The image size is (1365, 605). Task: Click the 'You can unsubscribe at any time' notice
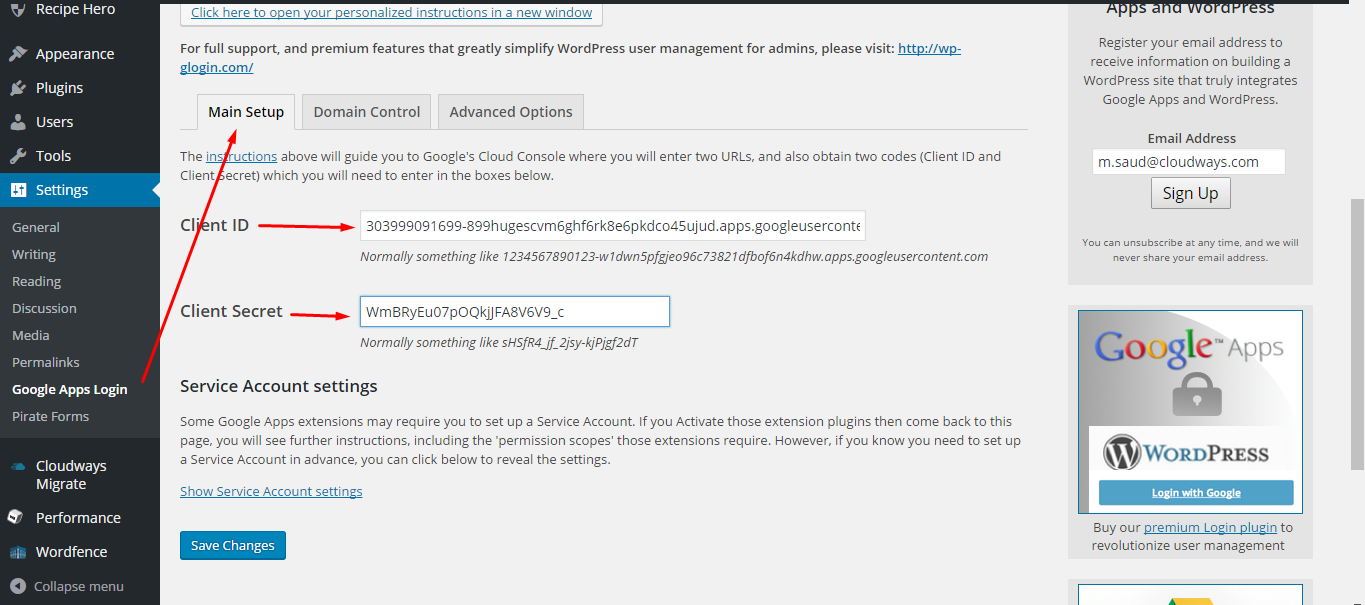1190,250
